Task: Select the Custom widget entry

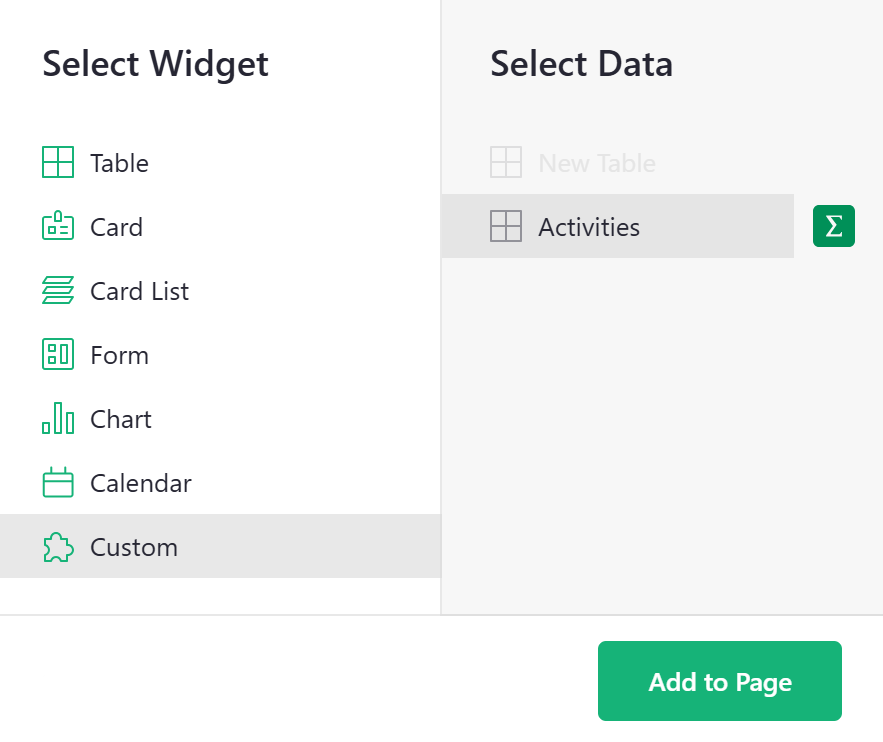Action: (134, 547)
